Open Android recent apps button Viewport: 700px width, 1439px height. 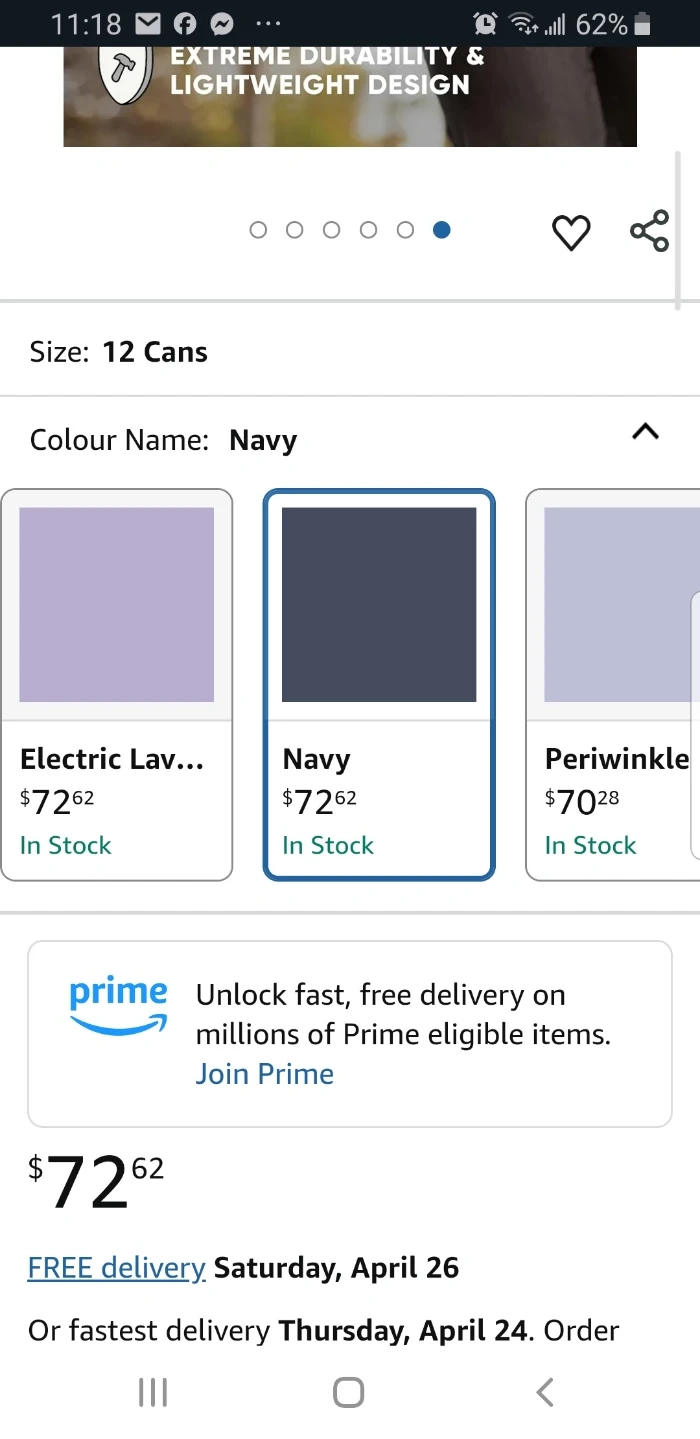click(x=152, y=1392)
